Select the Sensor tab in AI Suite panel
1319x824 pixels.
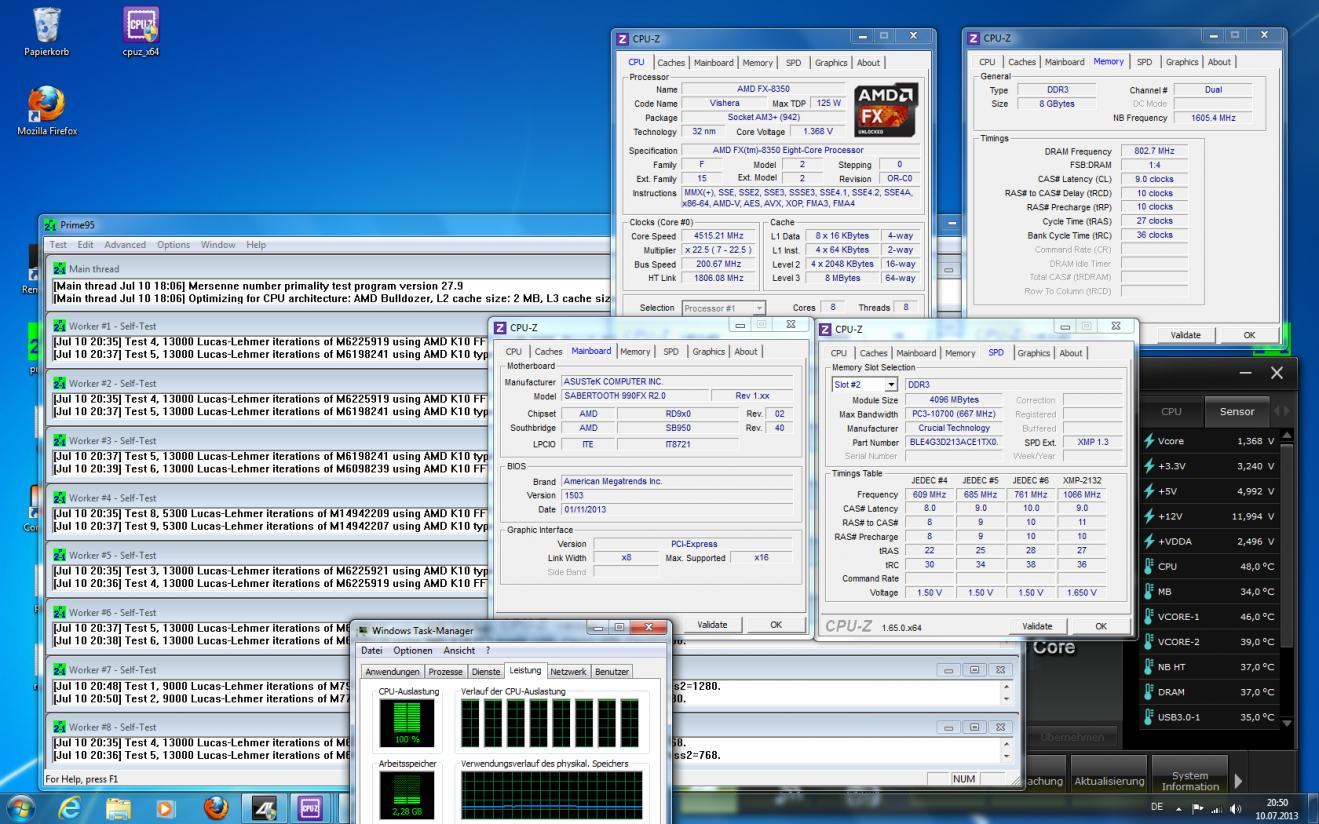coord(1236,411)
